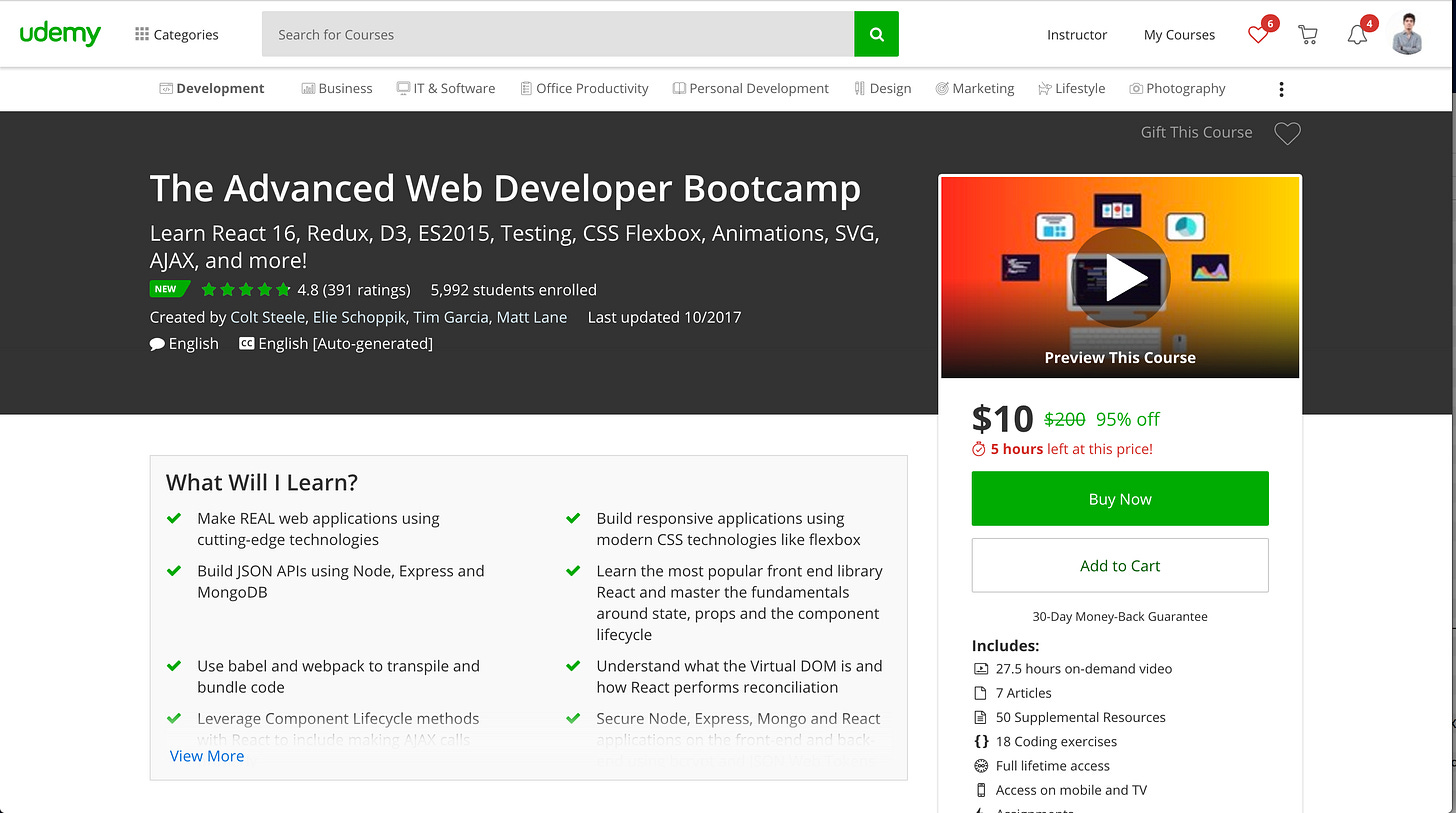Open the shopping cart icon
Image resolution: width=1456 pixels, height=813 pixels.
click(1307, 34)
